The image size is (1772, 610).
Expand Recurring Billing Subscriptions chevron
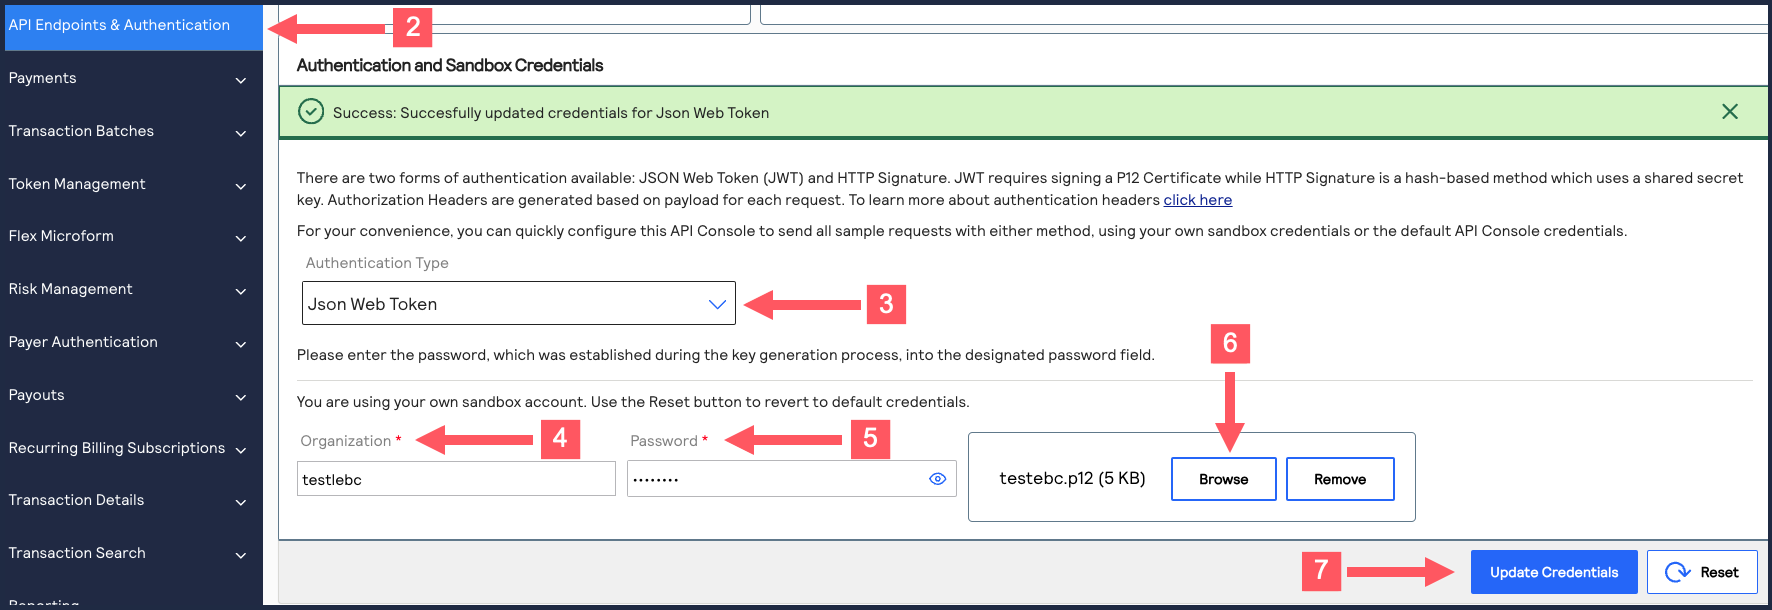pyautogui.click(x=240, y=450)
